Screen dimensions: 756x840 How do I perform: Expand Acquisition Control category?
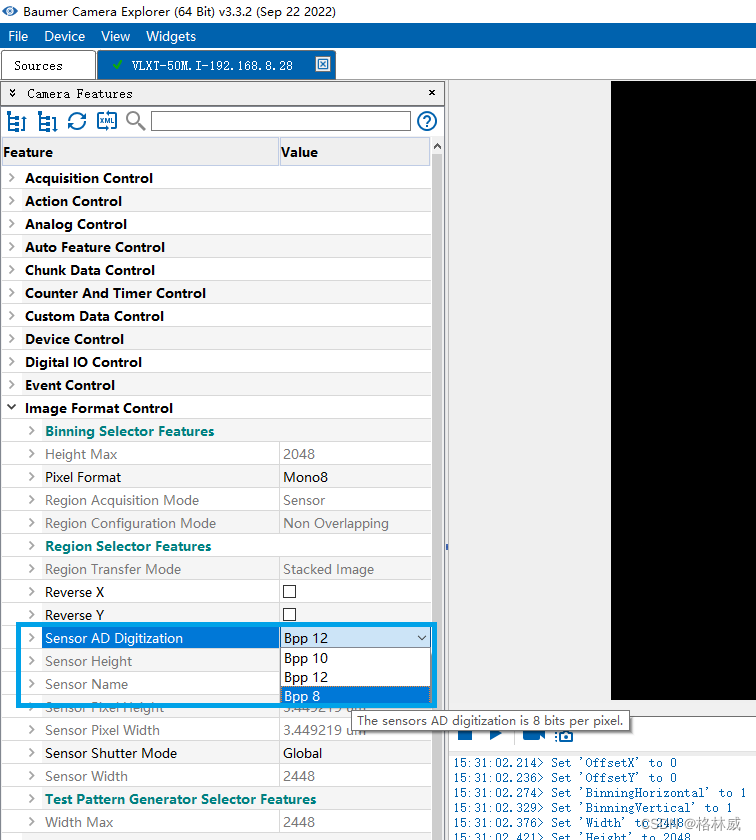[x=12, y=178]
